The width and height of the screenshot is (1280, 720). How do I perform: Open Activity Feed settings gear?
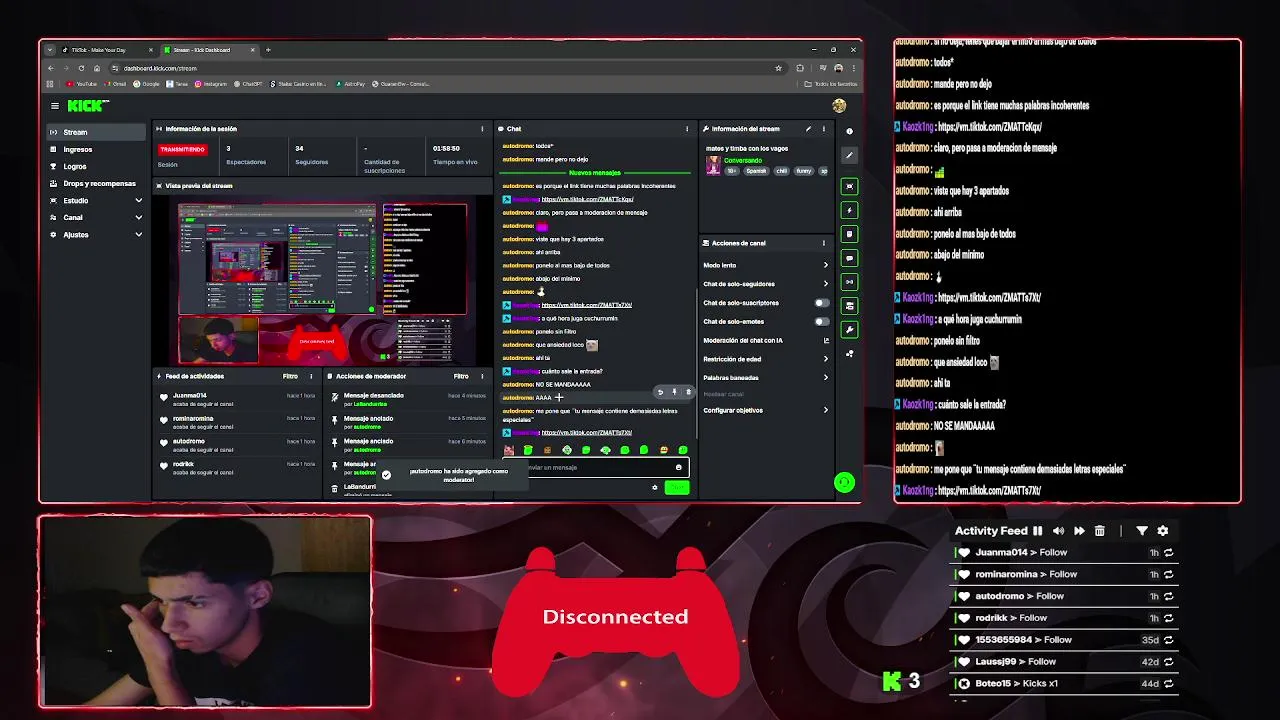tap(1163, 531)
